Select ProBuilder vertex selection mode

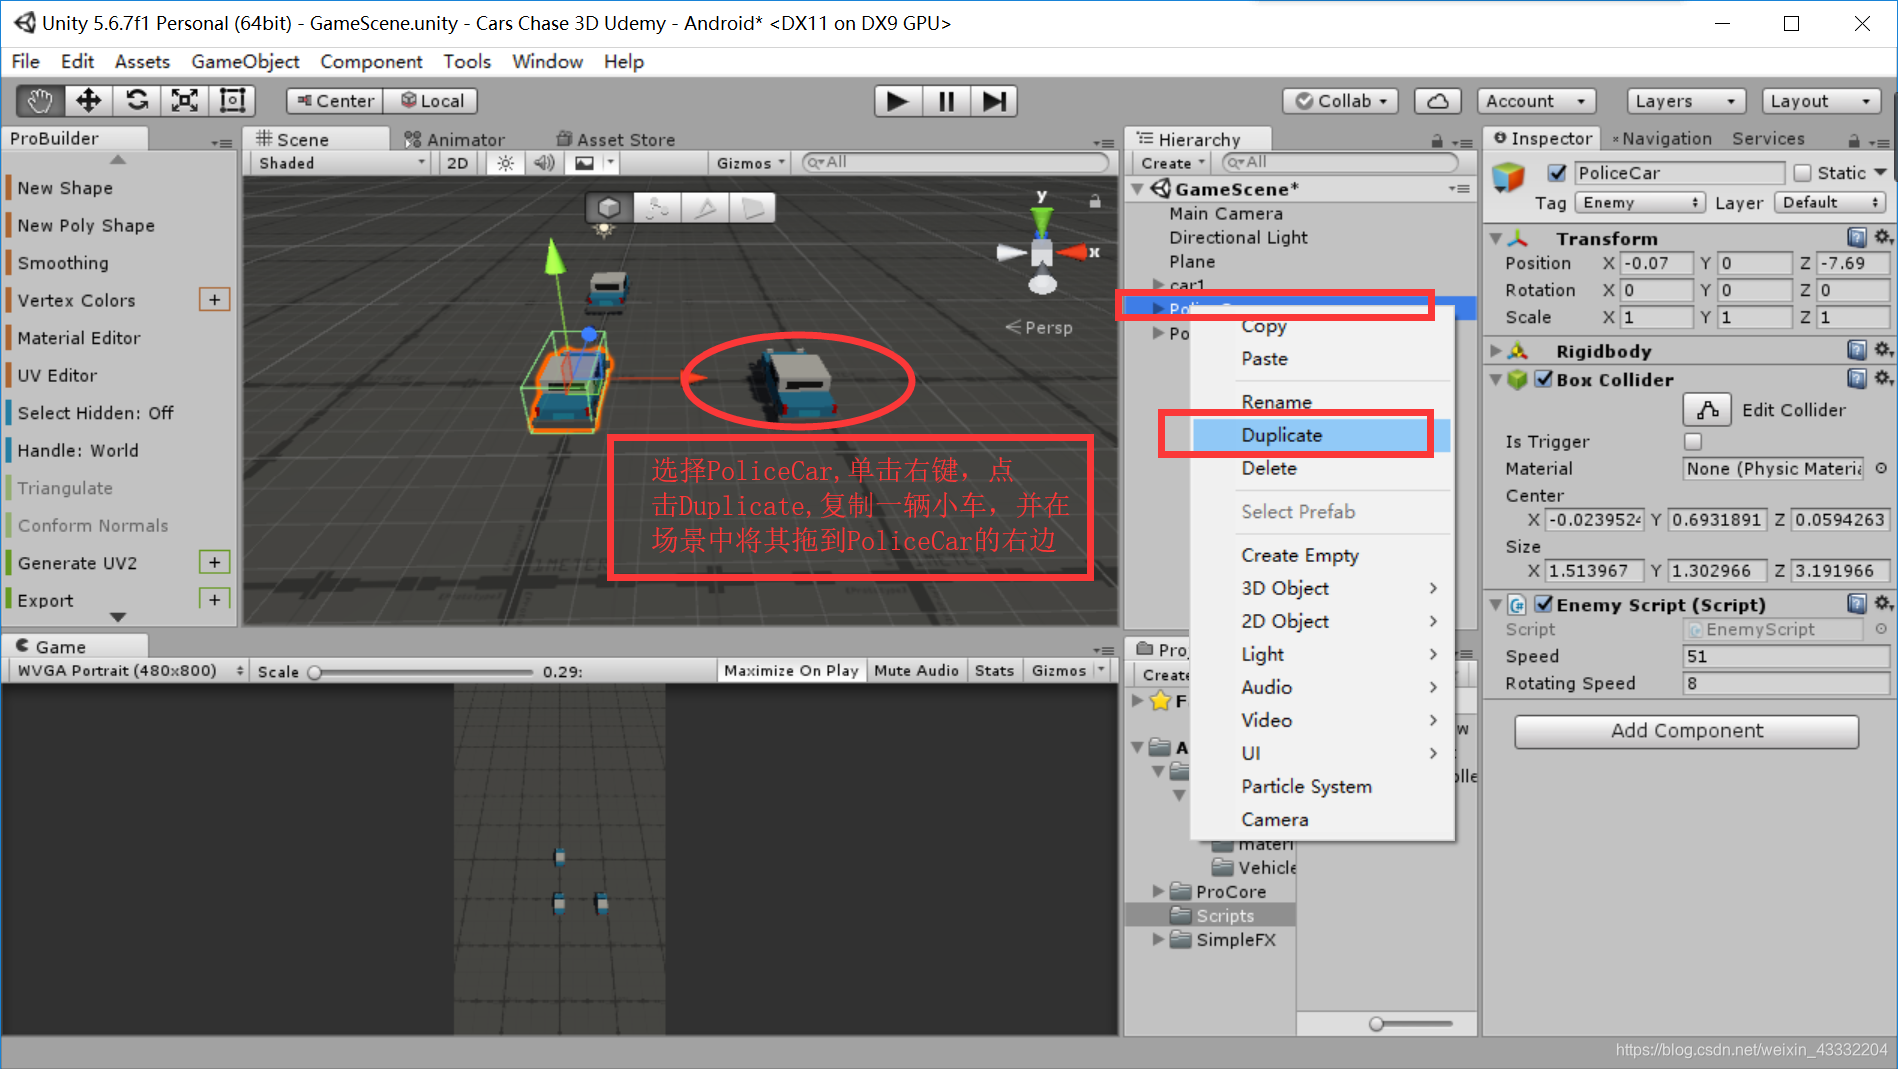tap(657, 207)
